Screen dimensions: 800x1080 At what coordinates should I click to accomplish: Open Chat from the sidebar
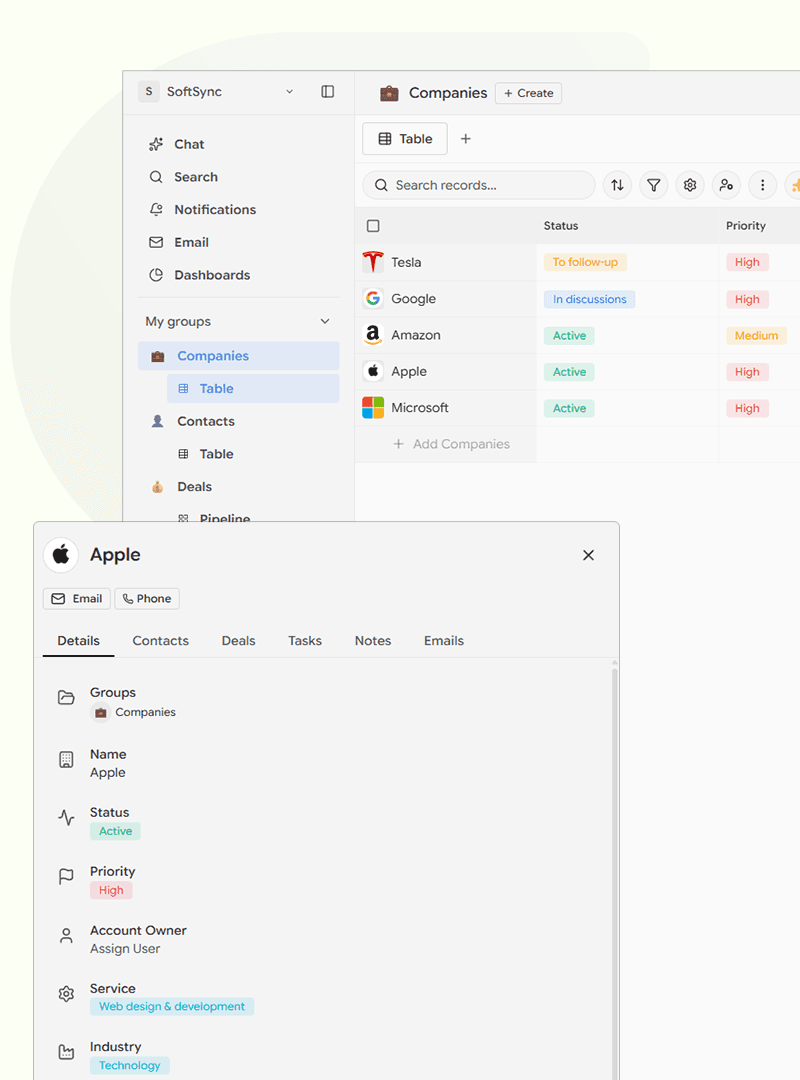[x=189, y=144]
